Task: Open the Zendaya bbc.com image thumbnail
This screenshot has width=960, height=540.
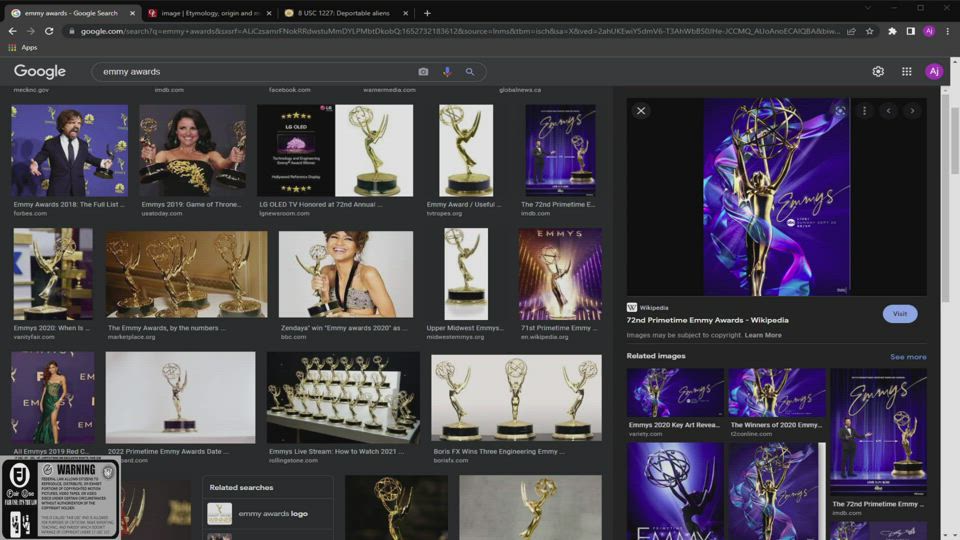Action: click(345, 274)
